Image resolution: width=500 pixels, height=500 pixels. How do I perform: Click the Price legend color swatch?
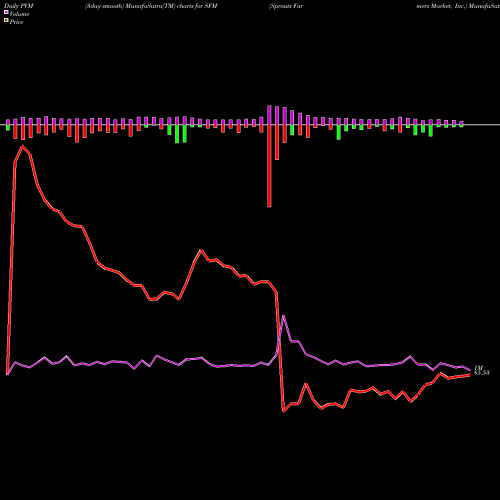tap(6, 21)
